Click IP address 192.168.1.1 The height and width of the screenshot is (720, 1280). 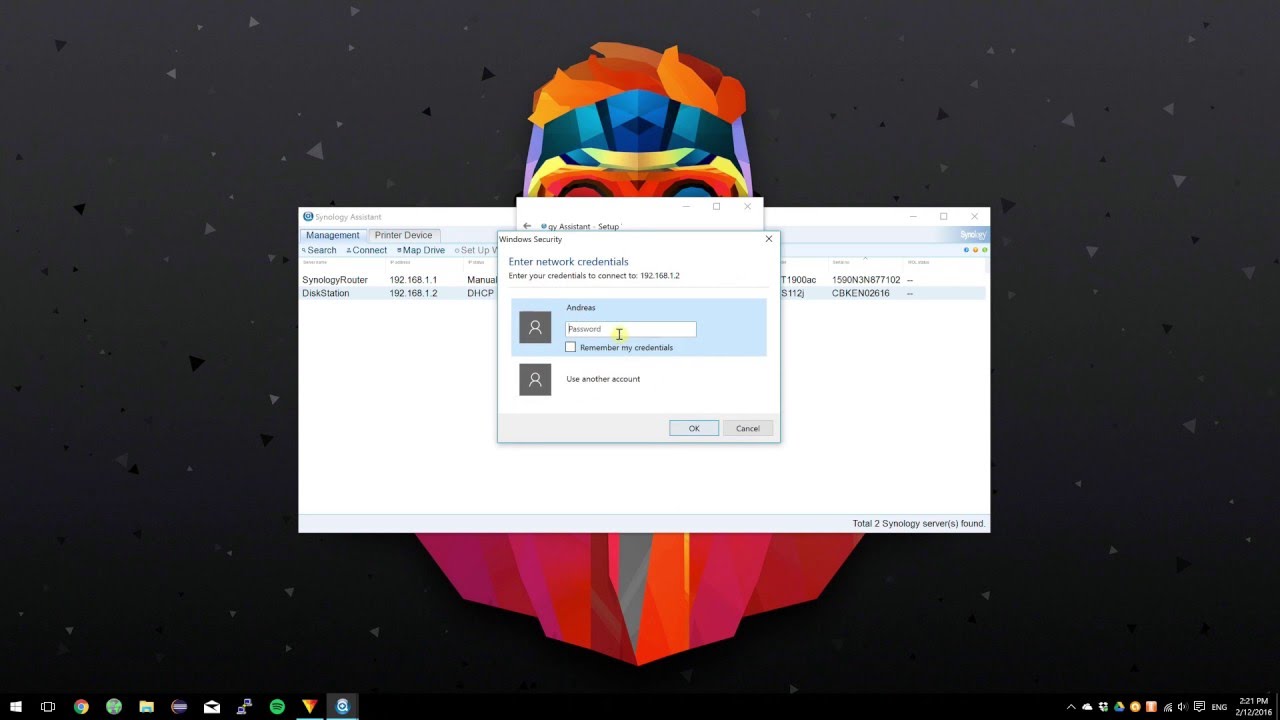click(413, 280)
